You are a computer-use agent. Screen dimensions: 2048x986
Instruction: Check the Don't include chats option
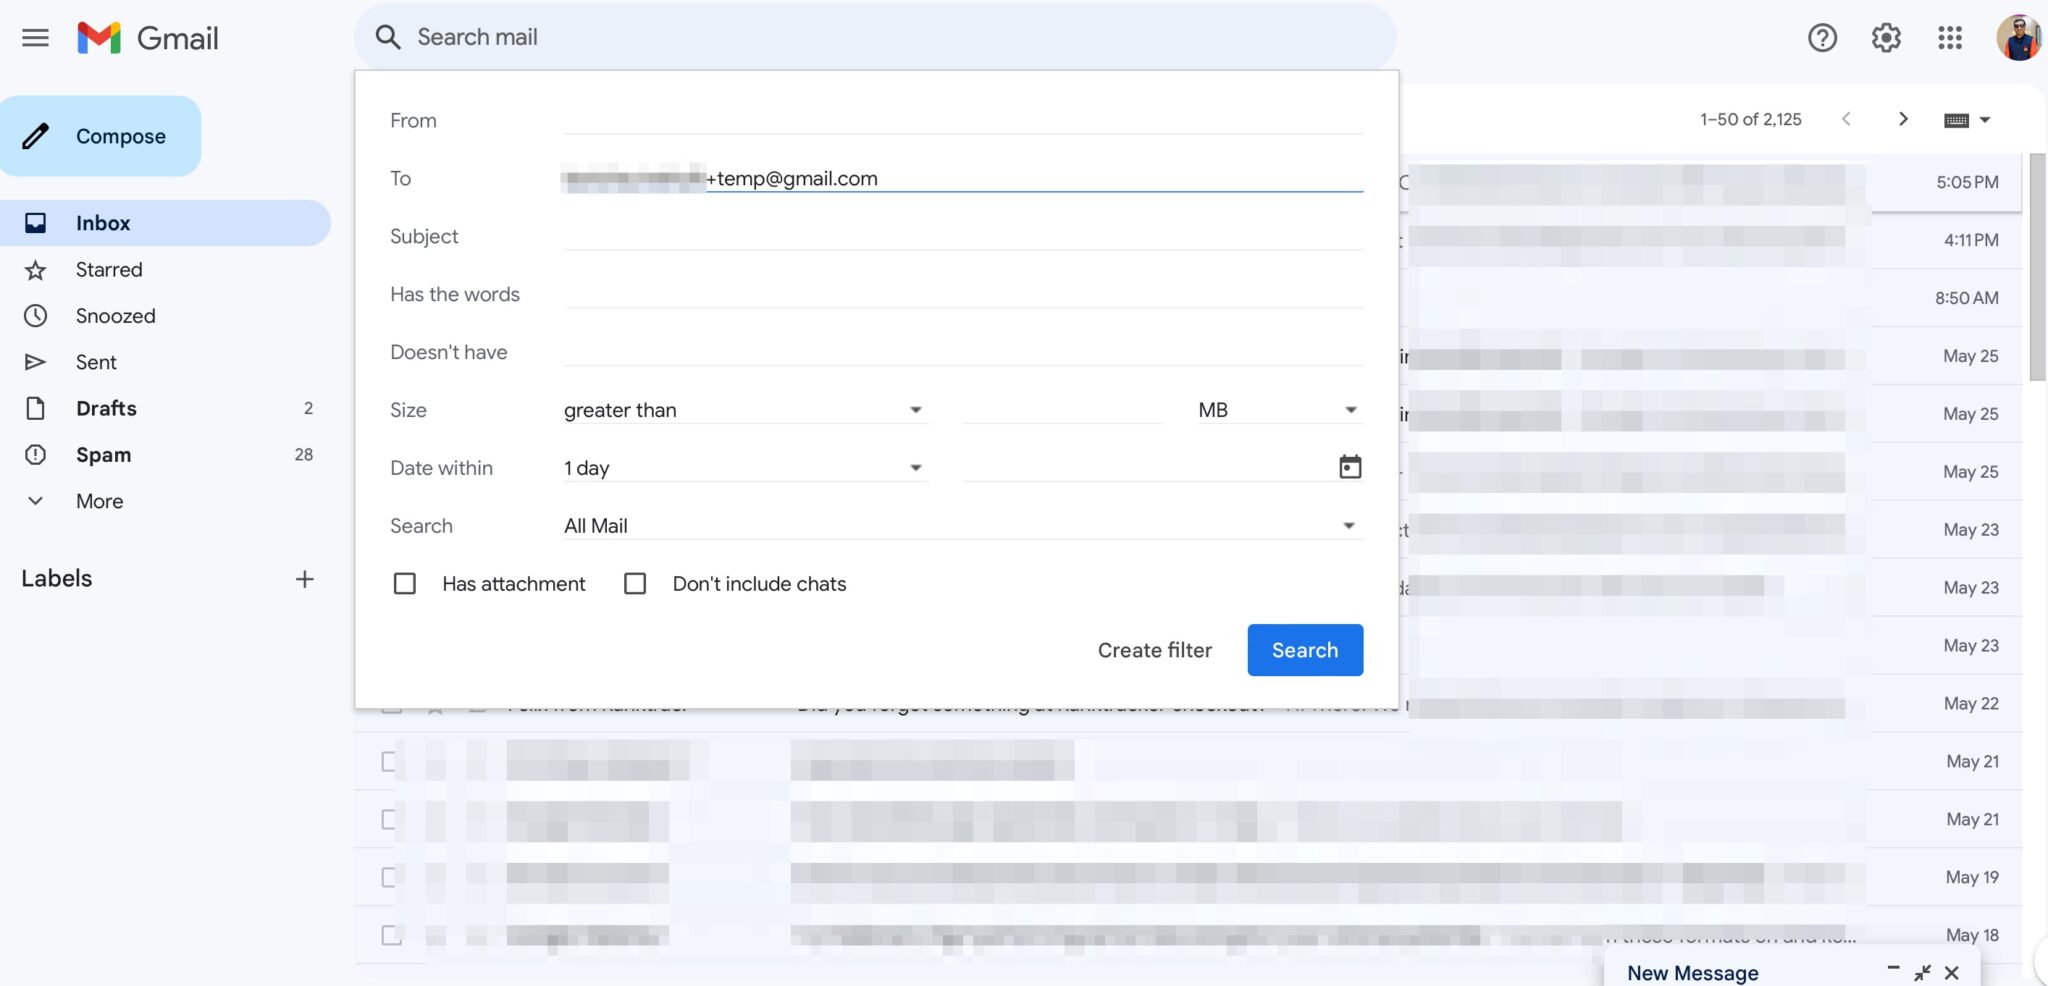coord(635,583)
